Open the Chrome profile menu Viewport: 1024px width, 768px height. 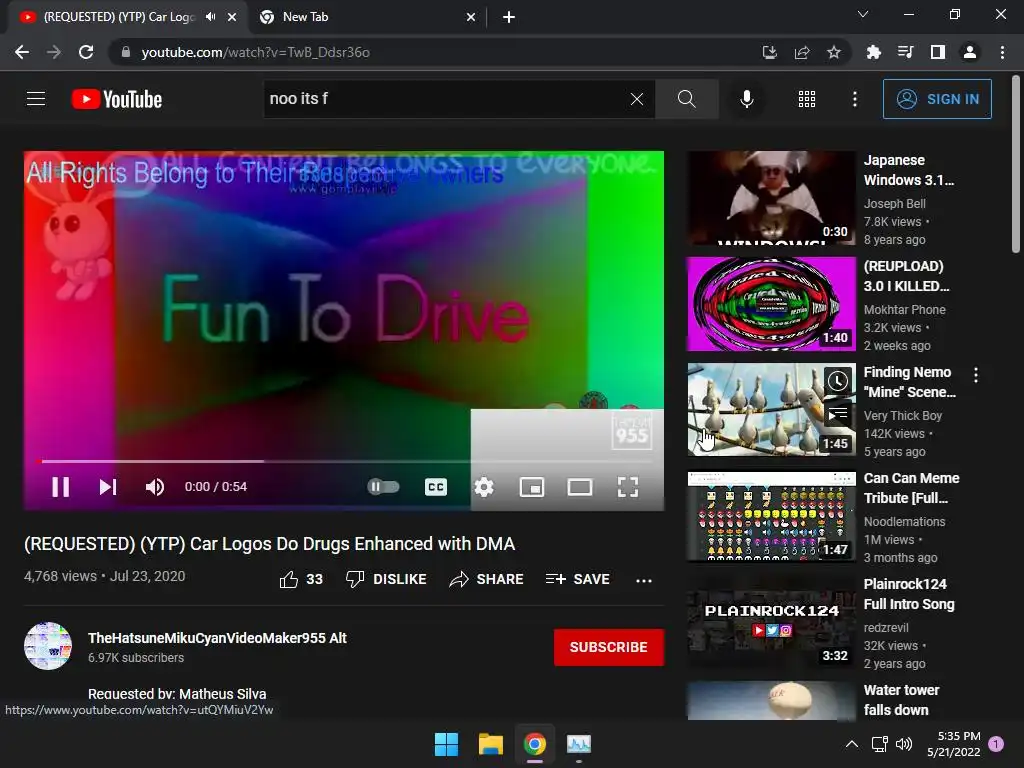pyautogui.click(x=970, y=52)
